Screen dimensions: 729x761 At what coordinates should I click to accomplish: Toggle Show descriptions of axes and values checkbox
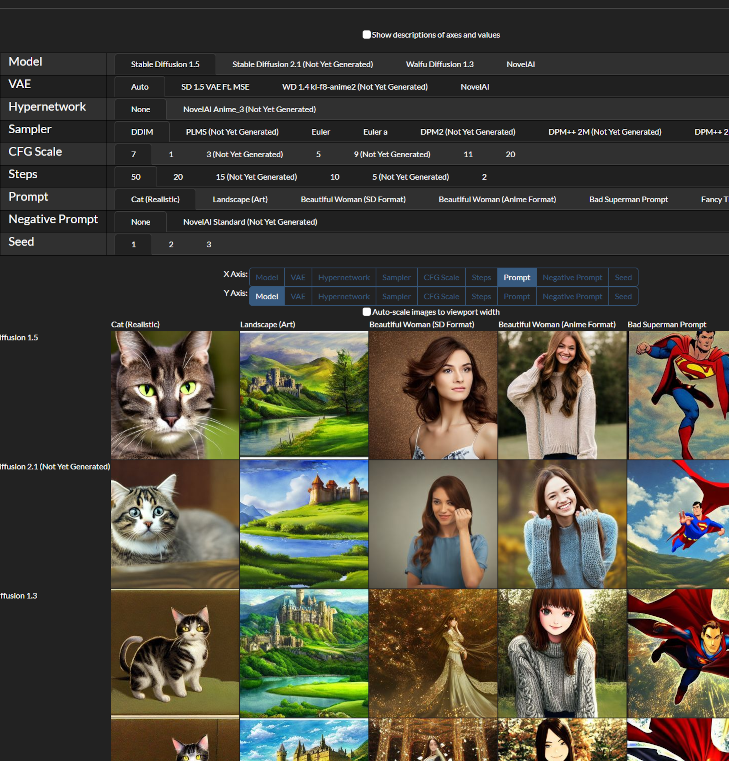click(x=367, y=35)
